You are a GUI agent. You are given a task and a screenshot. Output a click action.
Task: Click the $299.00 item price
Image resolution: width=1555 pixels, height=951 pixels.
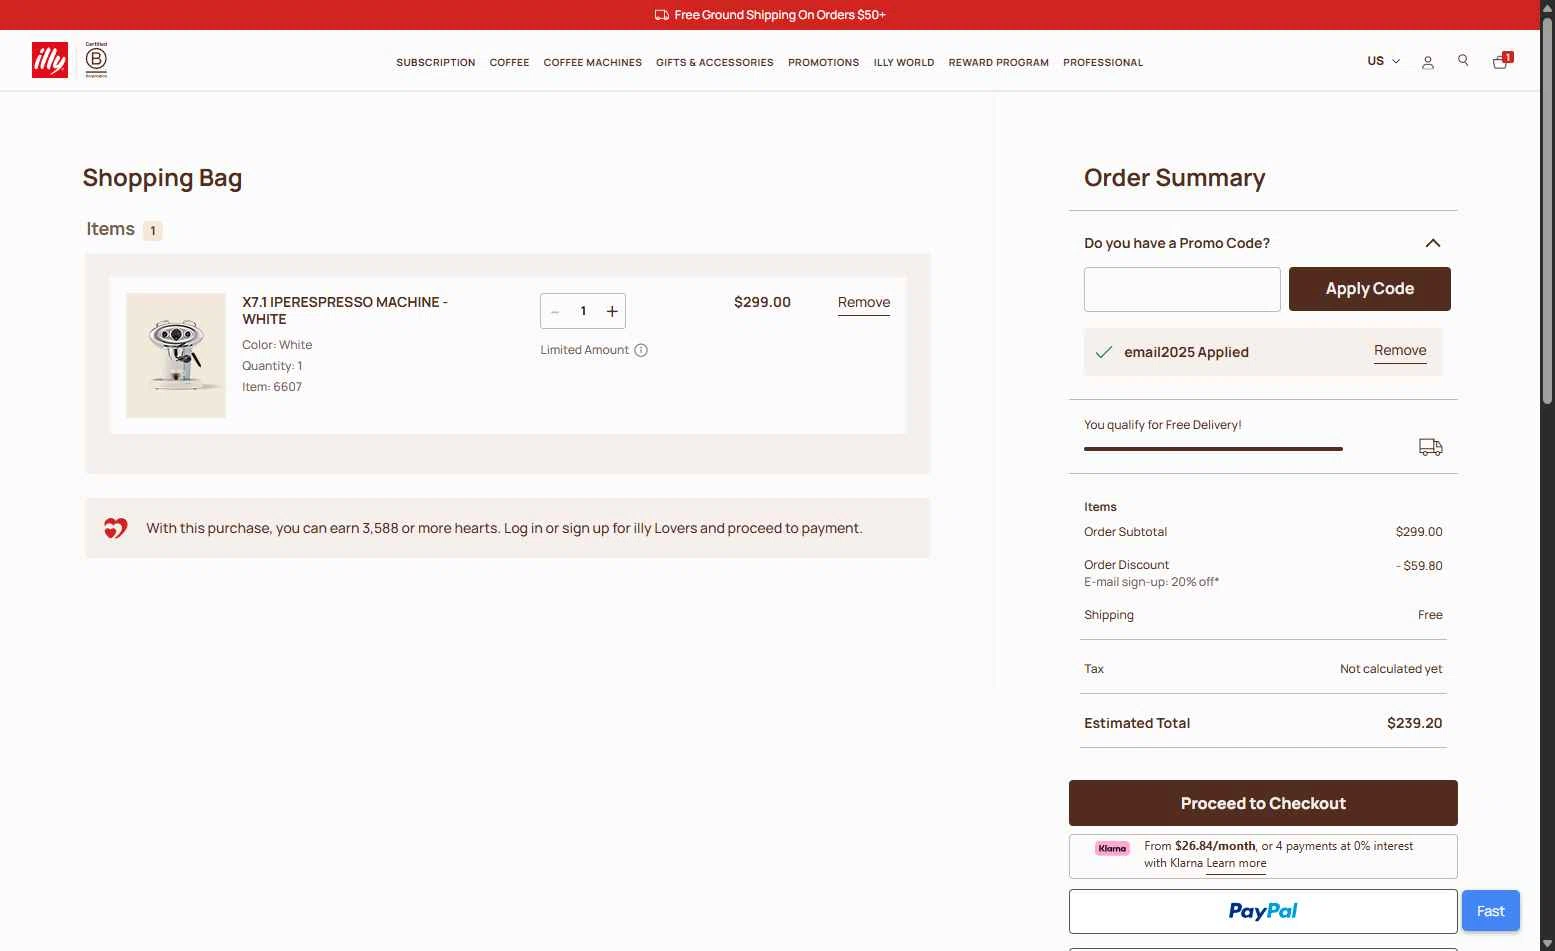coord(762,302)
